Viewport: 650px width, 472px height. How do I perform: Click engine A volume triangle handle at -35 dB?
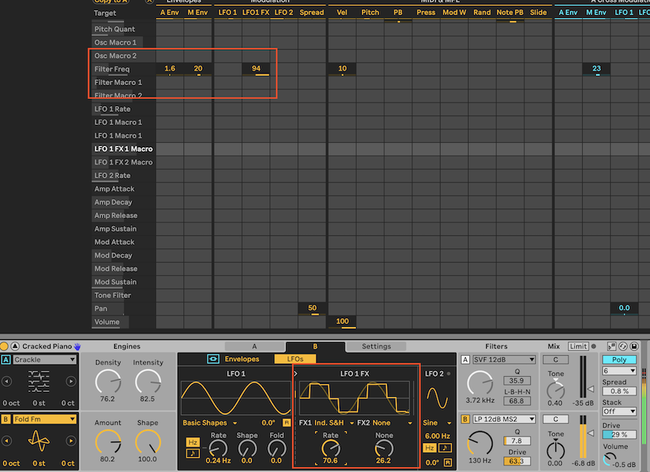point(591,390)
